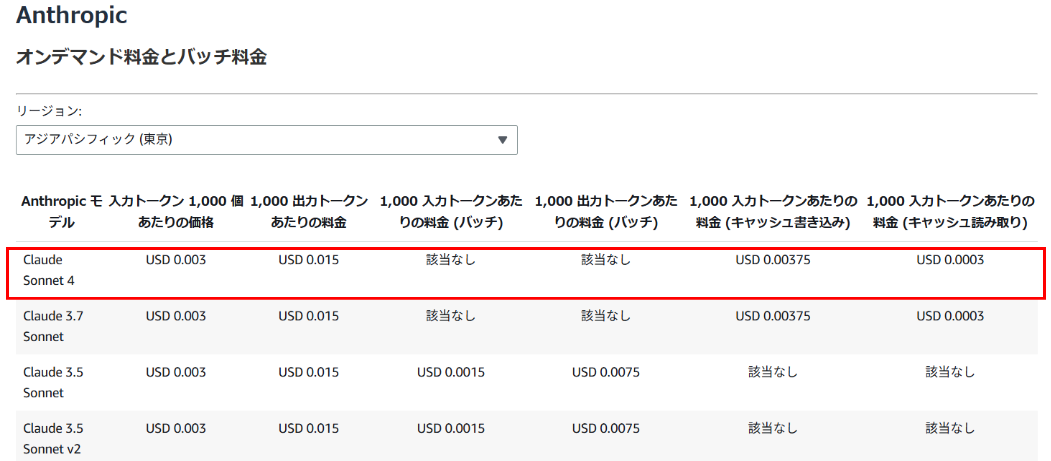Click the 入力トークン 1,000 個あたりの価格 column header

pos(176,212)
